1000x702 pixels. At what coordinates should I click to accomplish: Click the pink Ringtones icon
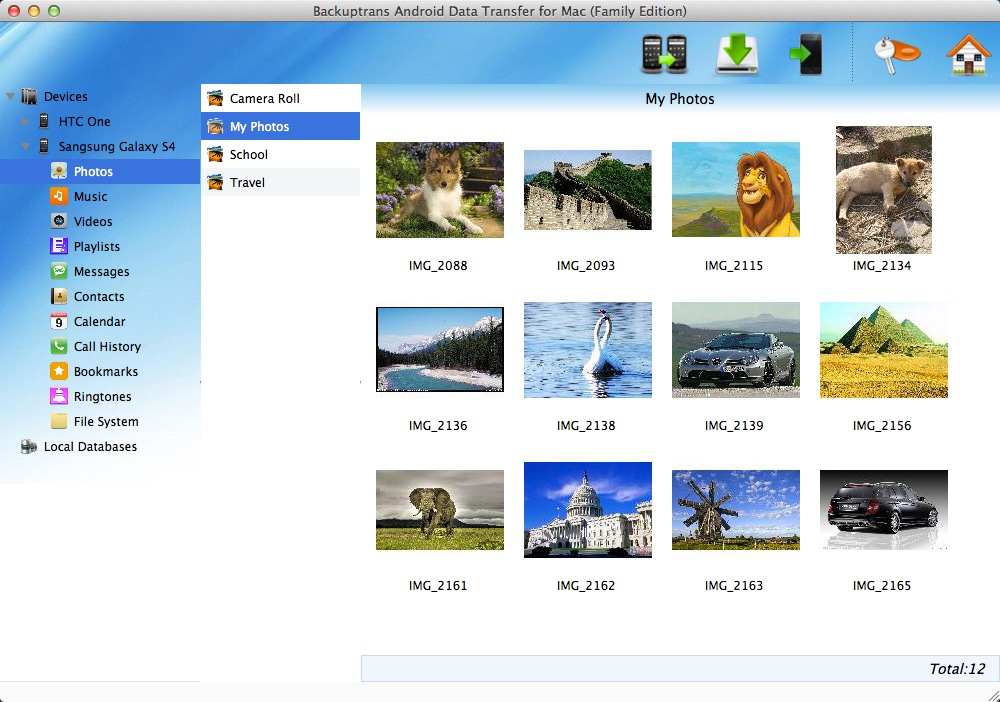coord(59,396)
